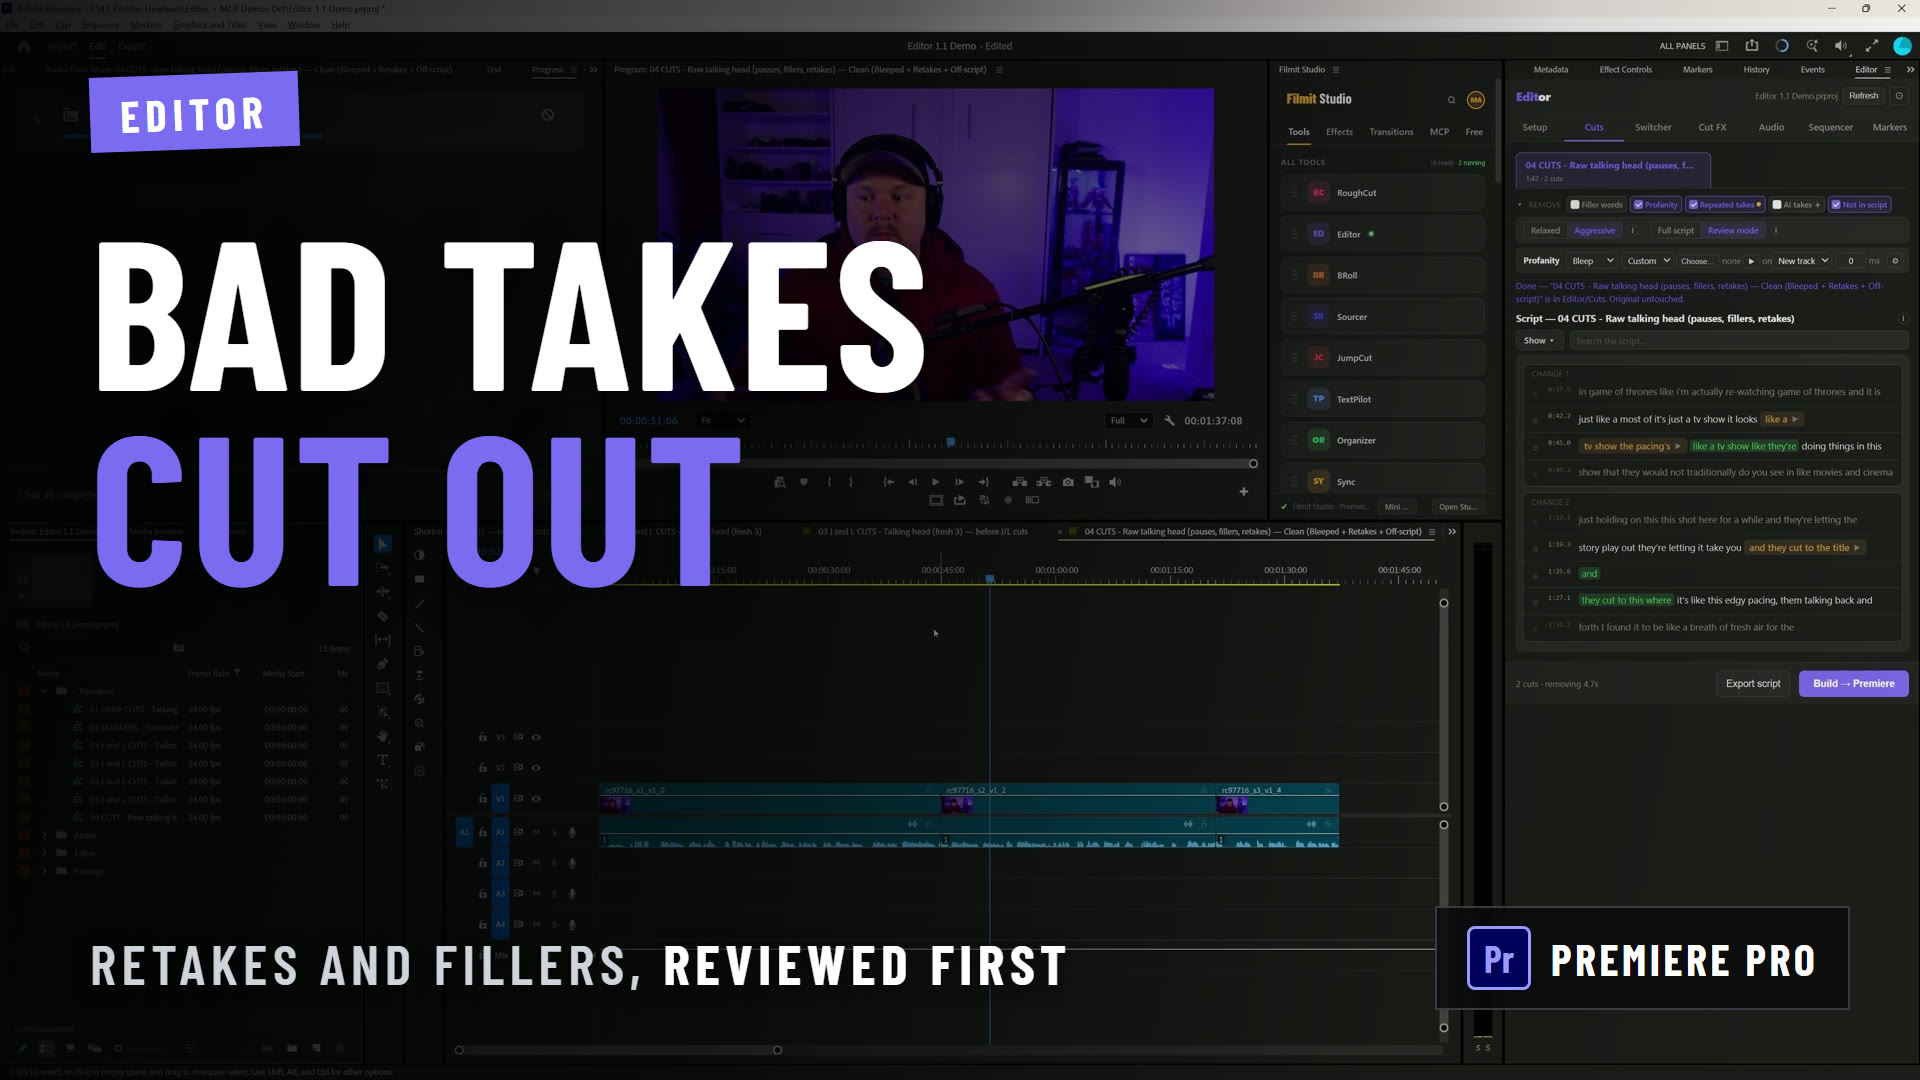
Task: Click the Filmit Studio search icon
Action: point(1451,100)
